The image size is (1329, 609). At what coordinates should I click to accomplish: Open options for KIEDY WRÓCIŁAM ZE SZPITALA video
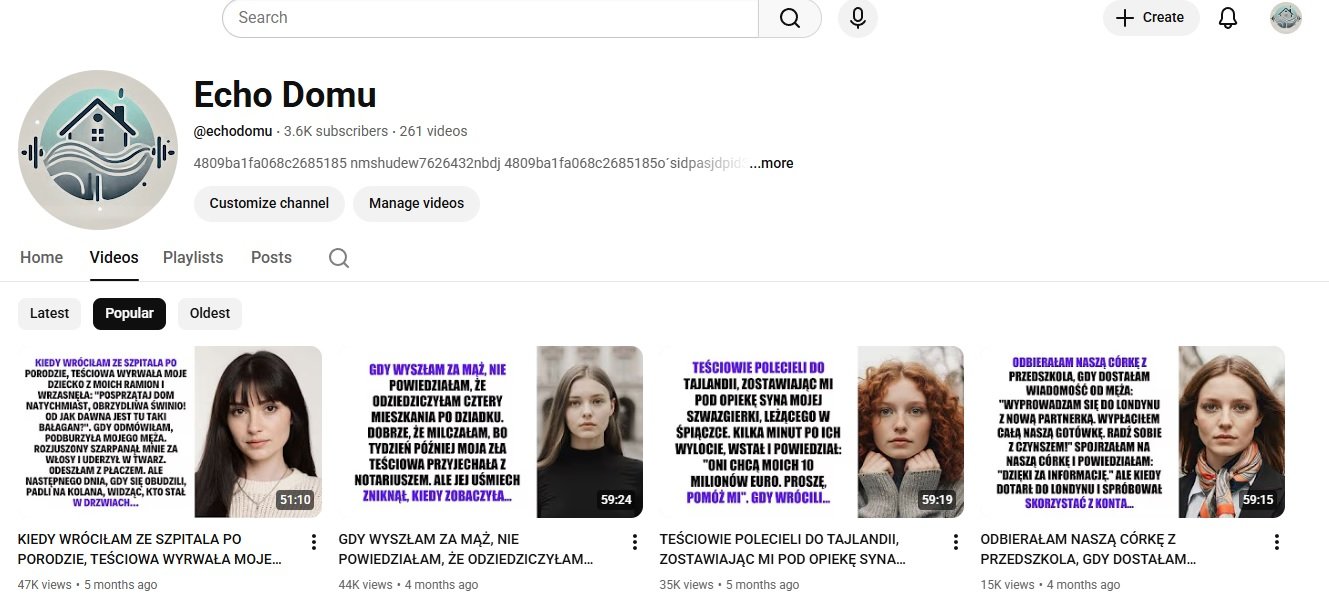(313, 542)
